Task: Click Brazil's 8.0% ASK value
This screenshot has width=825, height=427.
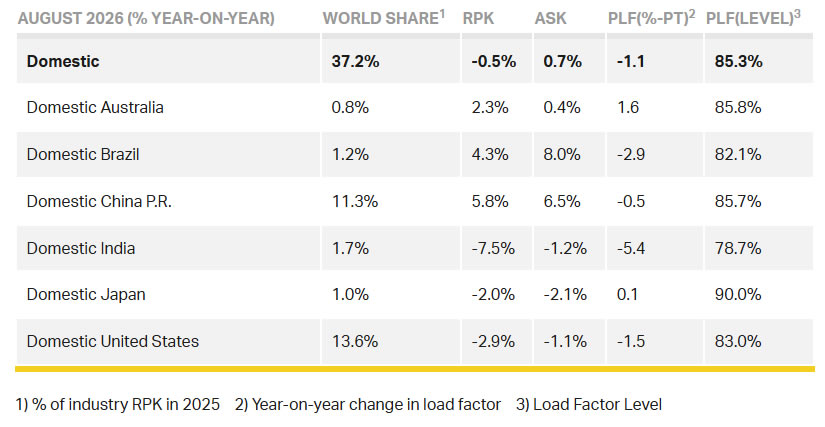Action: [562, 154]
